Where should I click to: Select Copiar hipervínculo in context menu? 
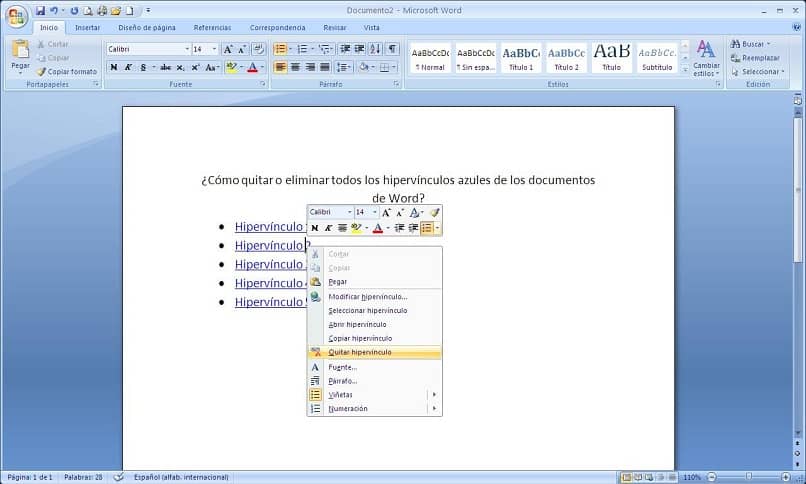click(x=374, y=339)
